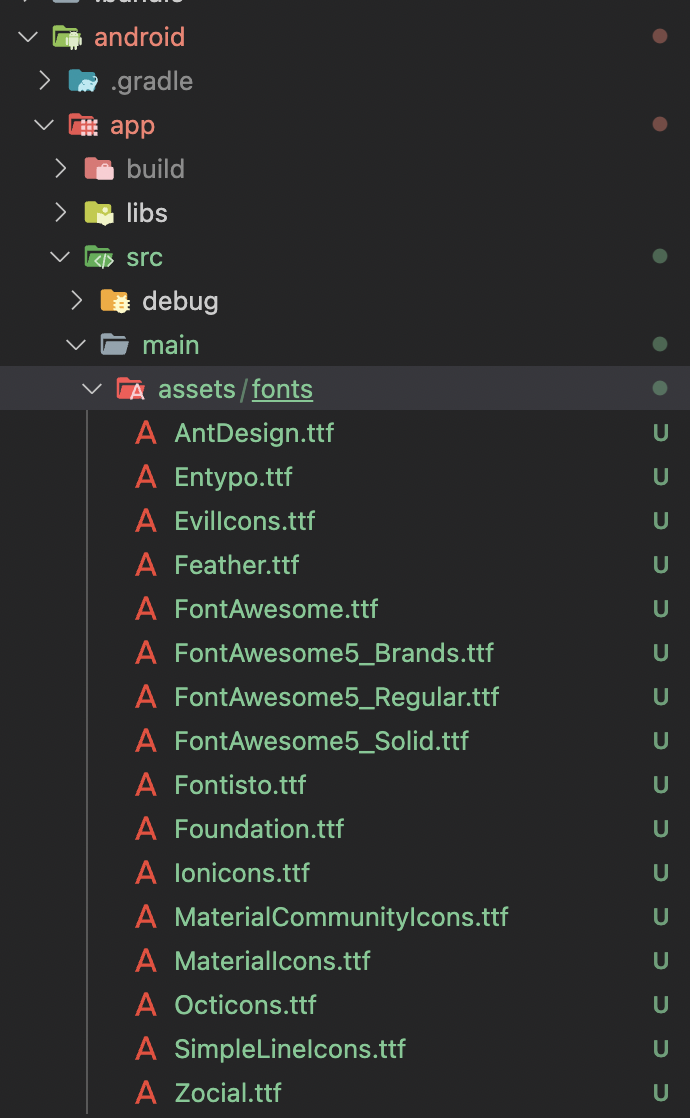This screenshot has width=690, height=1118.
Task: Select the debug folder label
Action: click(180, 302)
